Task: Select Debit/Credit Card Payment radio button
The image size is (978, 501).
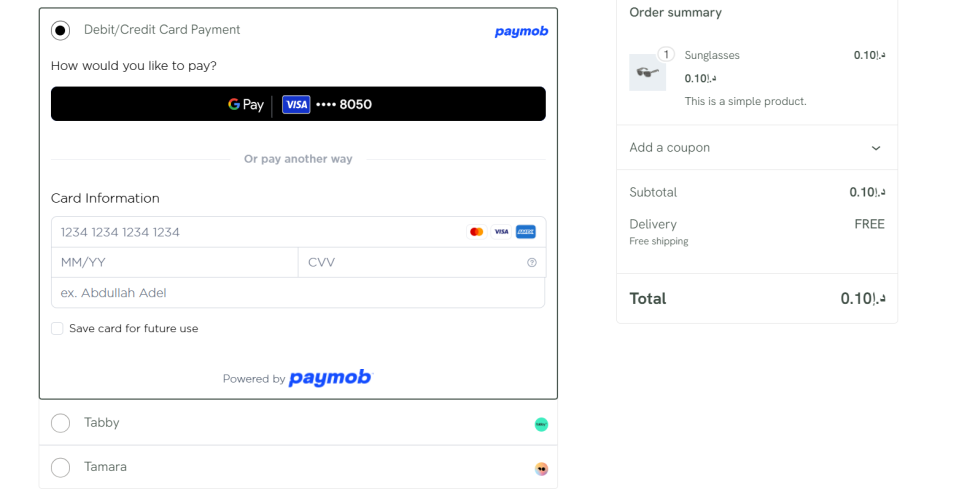Action: [61, 30]
